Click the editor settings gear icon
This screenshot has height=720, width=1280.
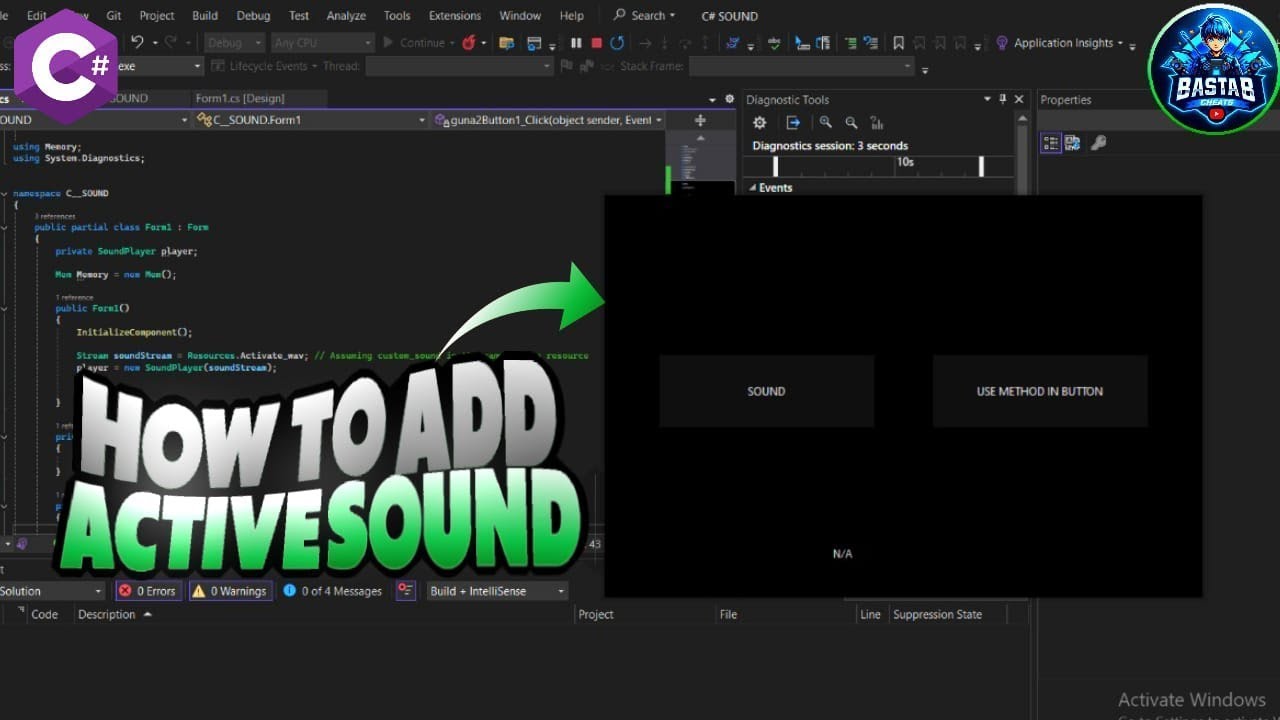[x=729, y=99]
